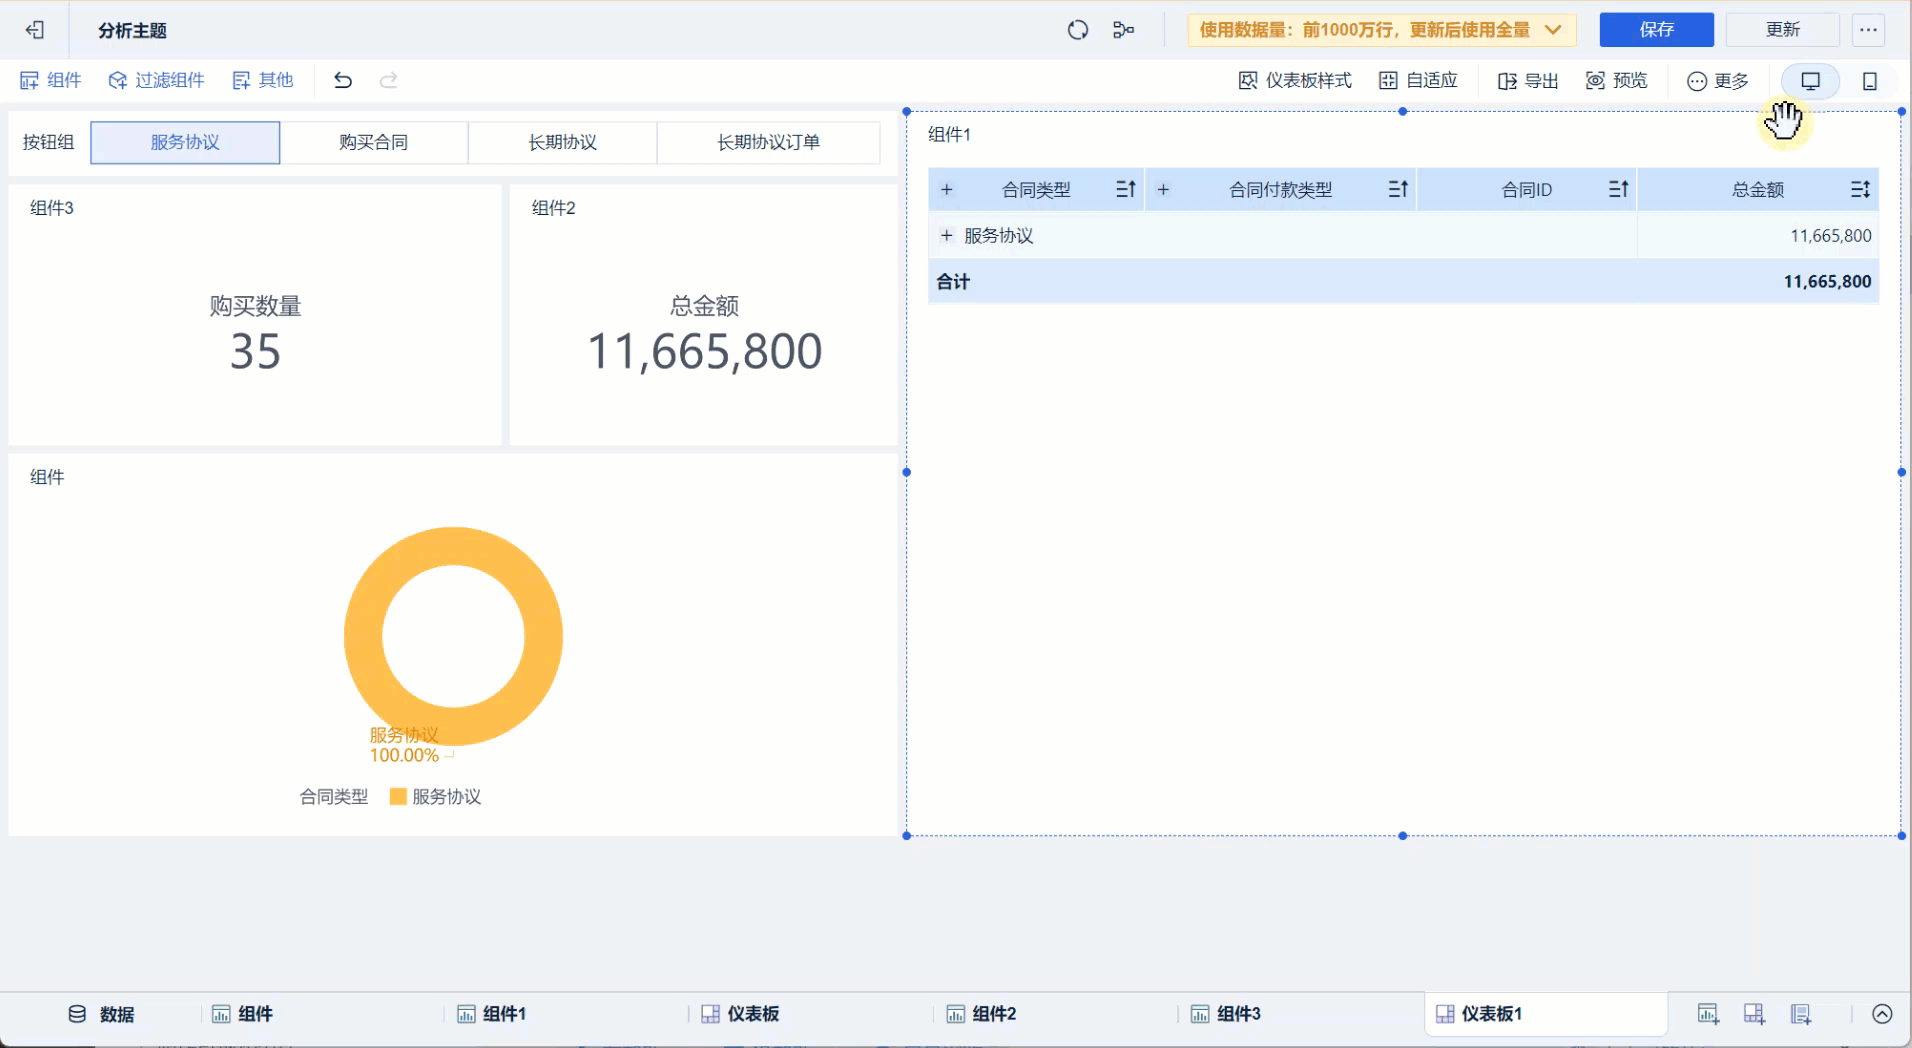Select the 长期协议 filter button
The height and width of the screenshot is (1048, 1912).
tap(563, 142)
